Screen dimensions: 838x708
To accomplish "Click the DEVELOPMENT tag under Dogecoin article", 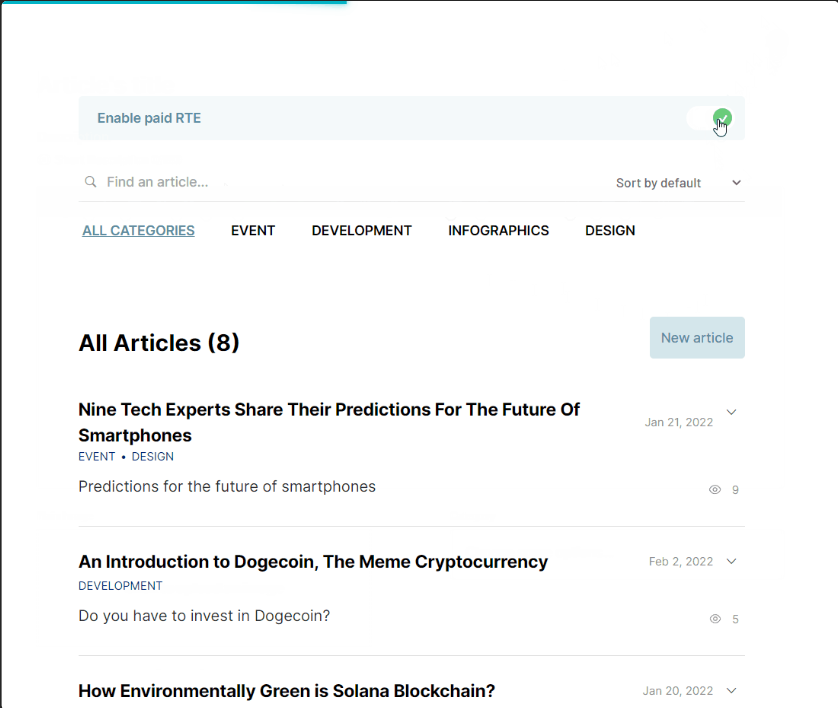I will [120, 586].
